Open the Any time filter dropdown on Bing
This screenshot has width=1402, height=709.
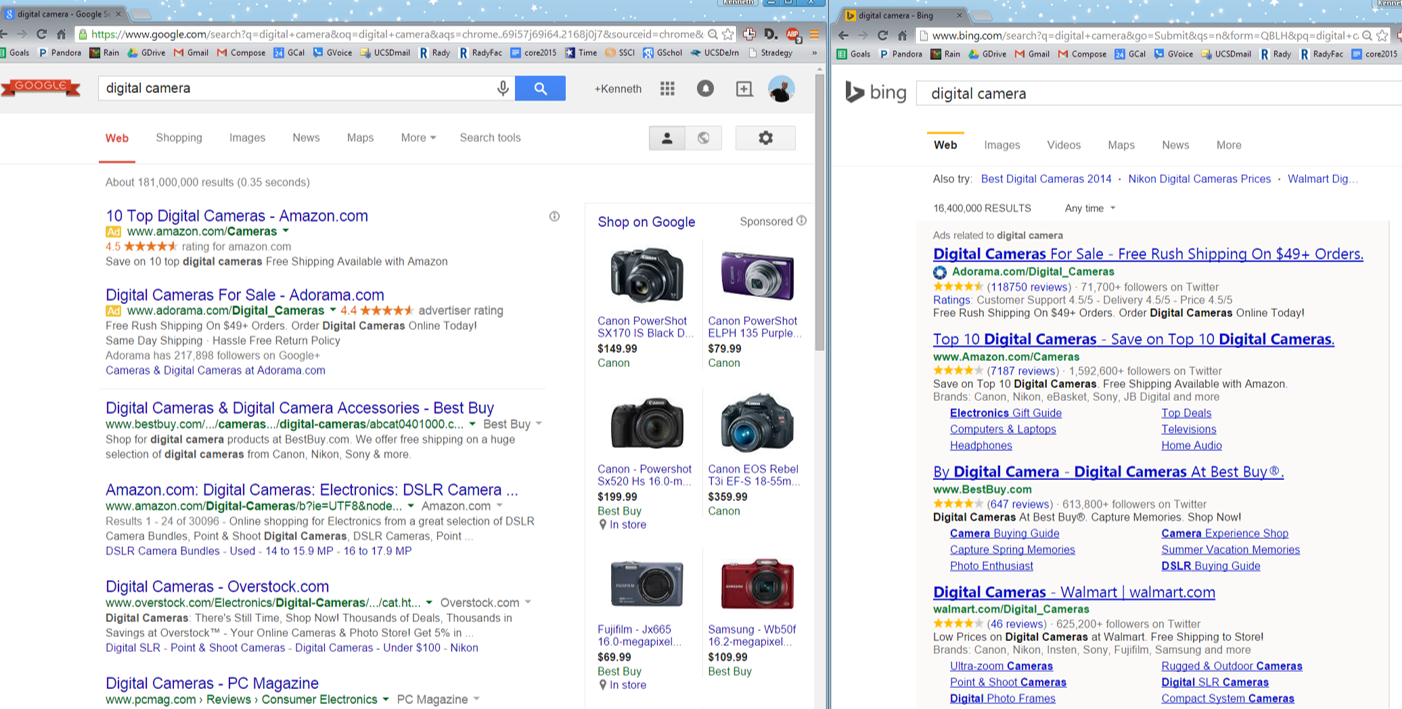1090,209
